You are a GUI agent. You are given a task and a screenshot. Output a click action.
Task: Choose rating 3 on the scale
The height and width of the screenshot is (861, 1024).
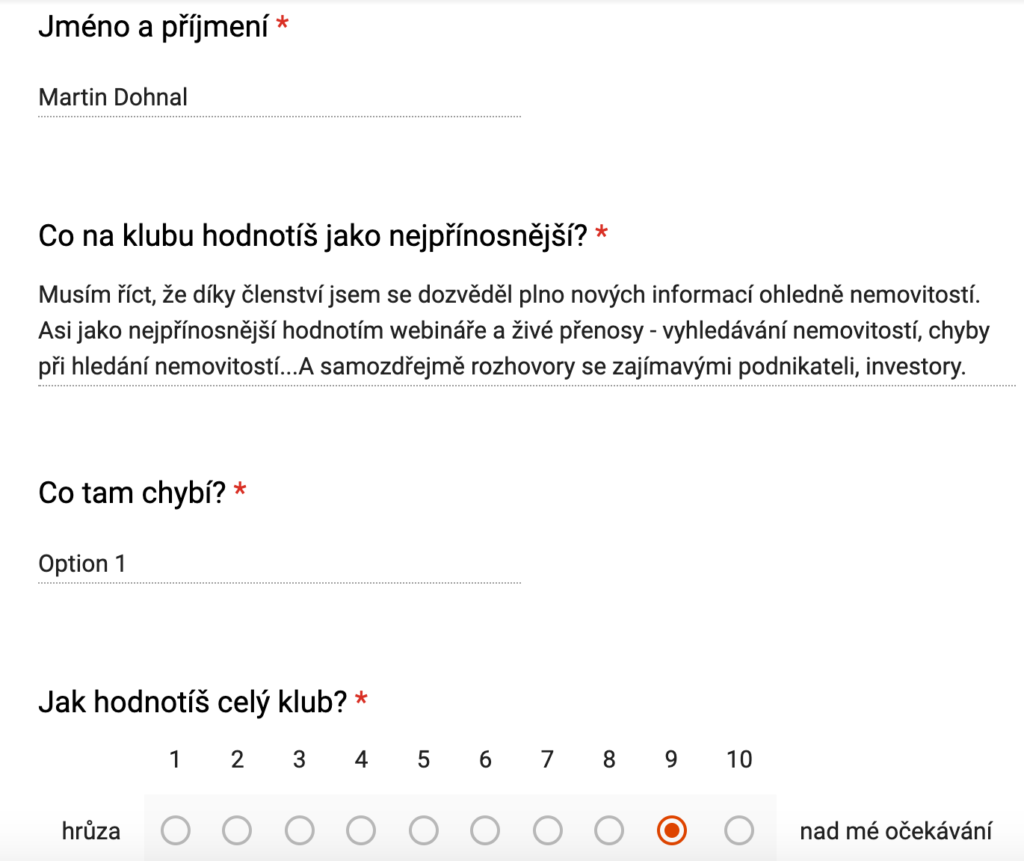coord(299,831)
